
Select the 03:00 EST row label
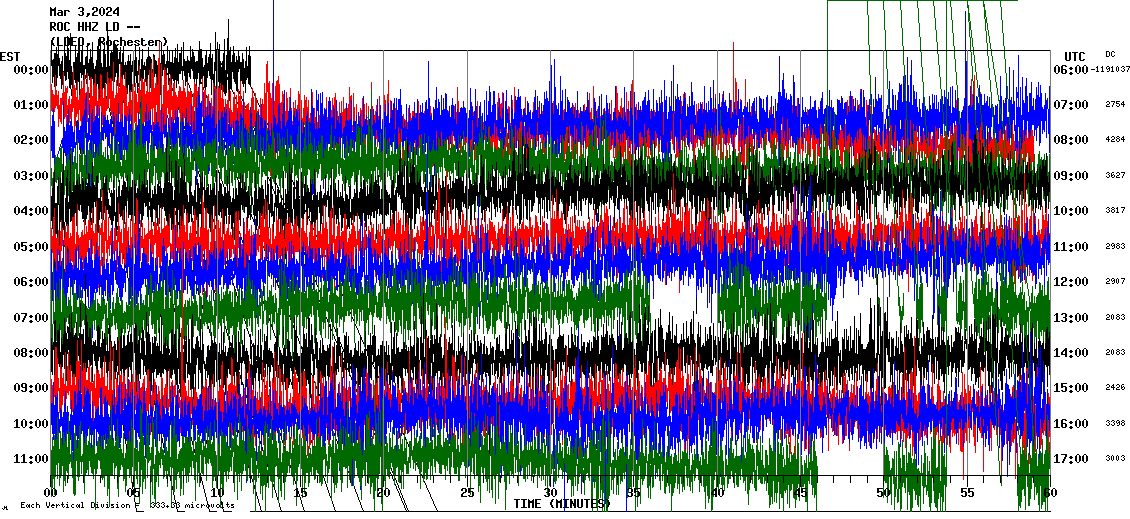32,176
